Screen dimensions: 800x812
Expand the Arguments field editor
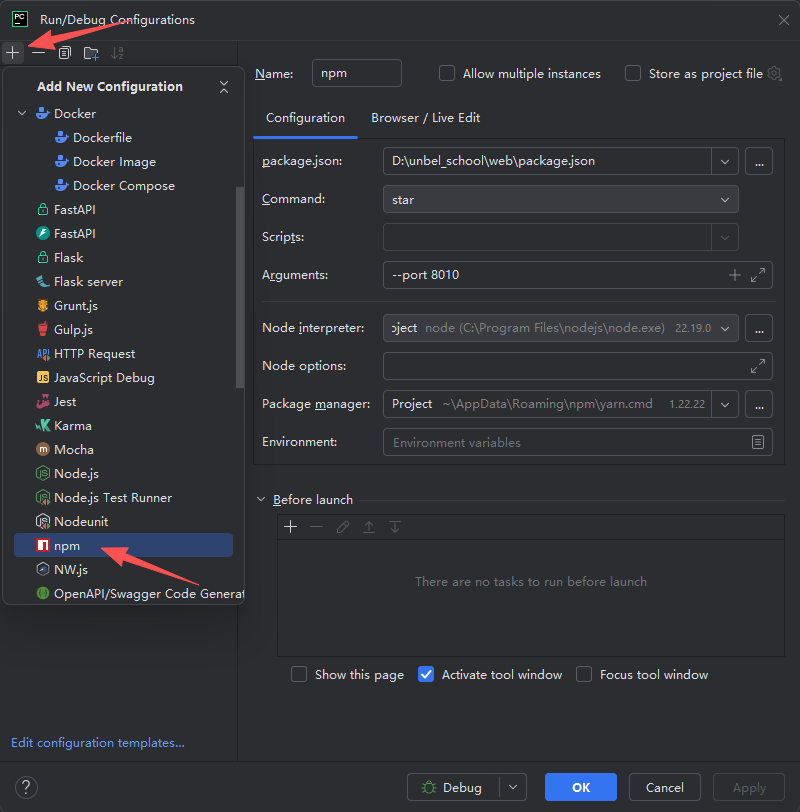[x=758, y=275]
